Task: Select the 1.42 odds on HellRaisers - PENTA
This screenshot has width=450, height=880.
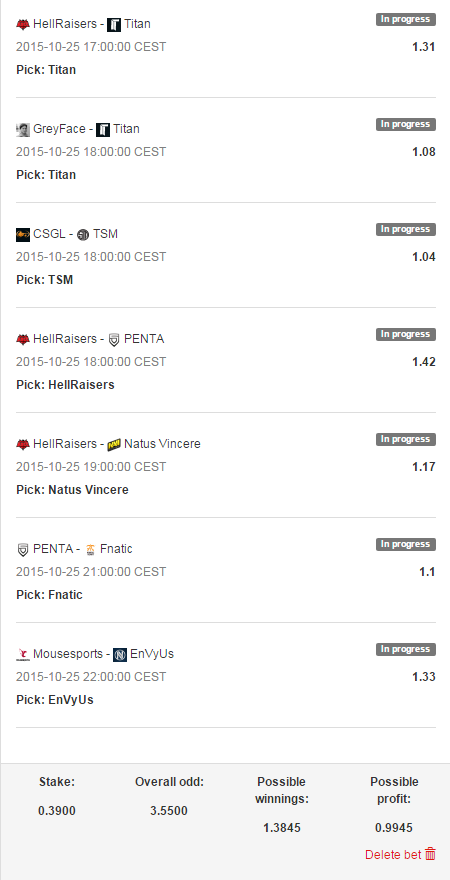Action: tap(424, 362)
